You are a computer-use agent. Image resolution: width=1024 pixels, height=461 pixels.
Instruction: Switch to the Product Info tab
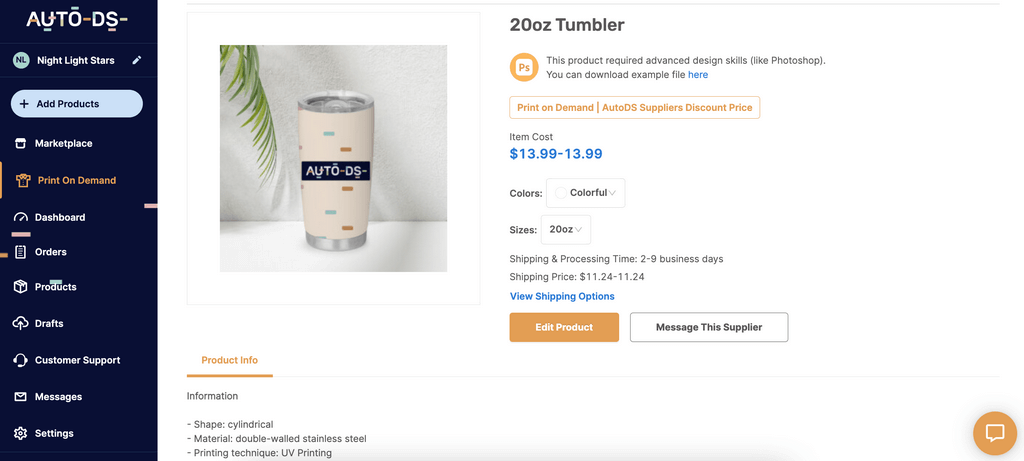229,360
